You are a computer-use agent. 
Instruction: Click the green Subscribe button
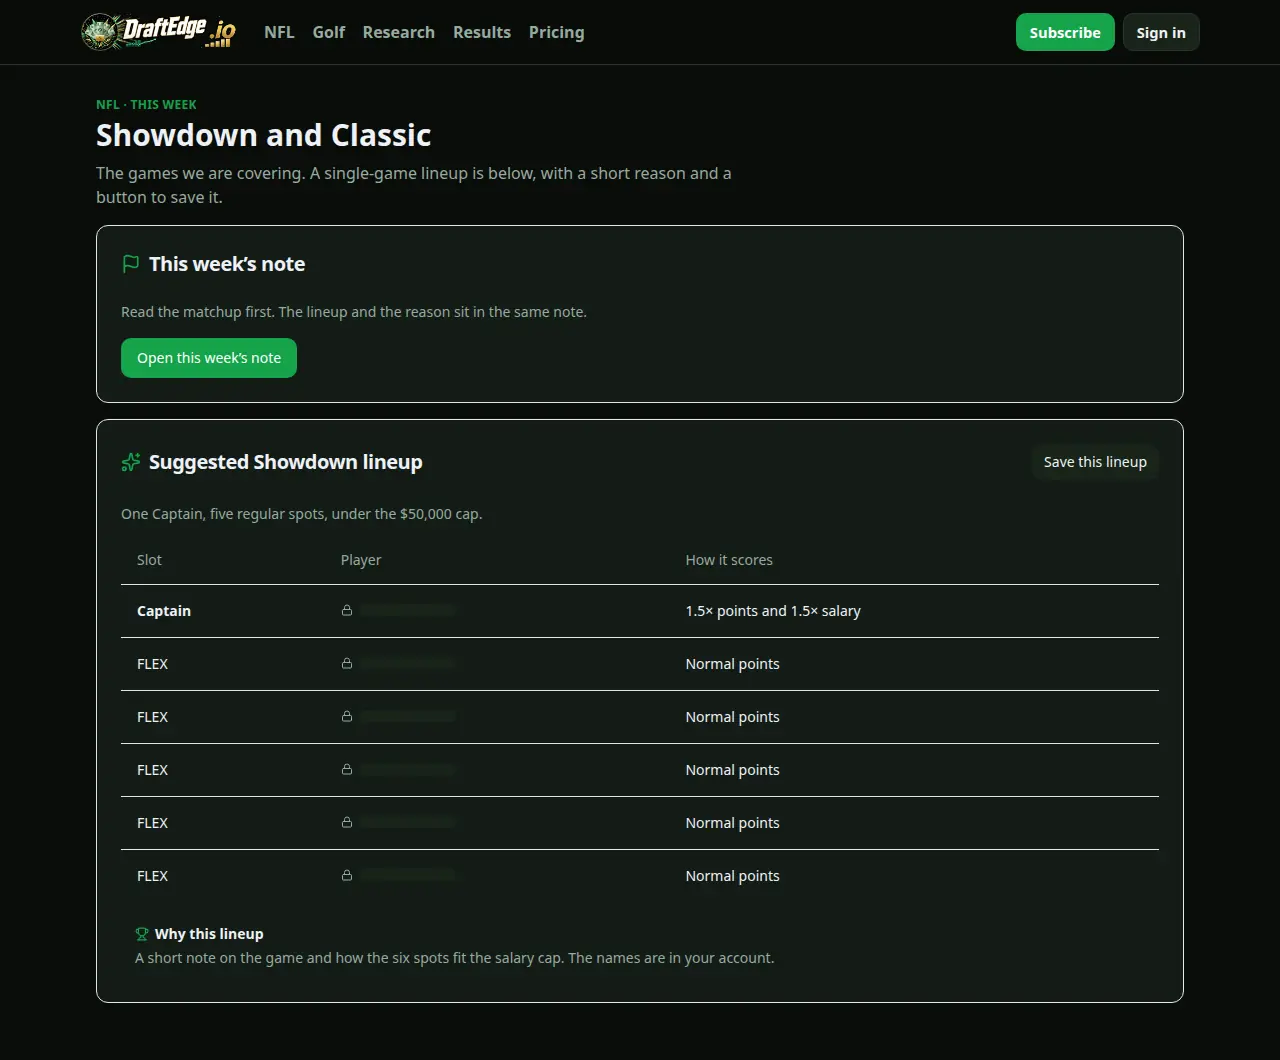tap(1065, 32)
